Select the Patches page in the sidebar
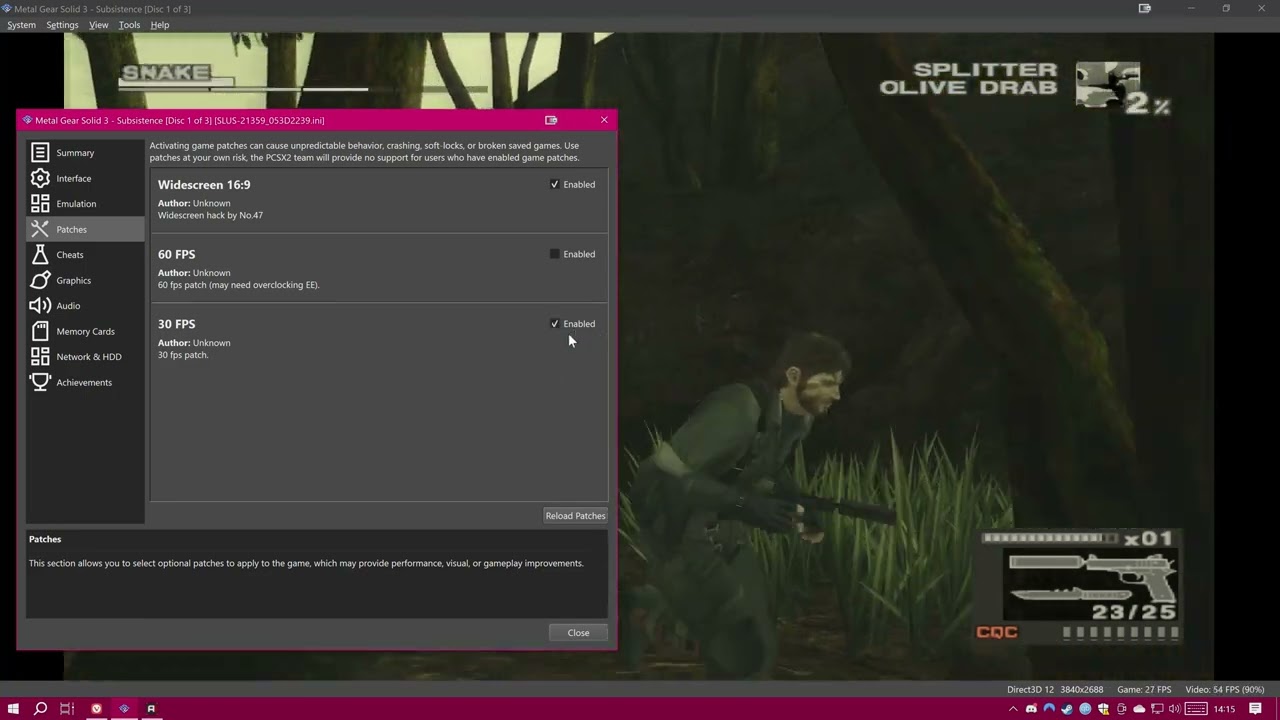 pyautogui.click(x=85, y=229)
